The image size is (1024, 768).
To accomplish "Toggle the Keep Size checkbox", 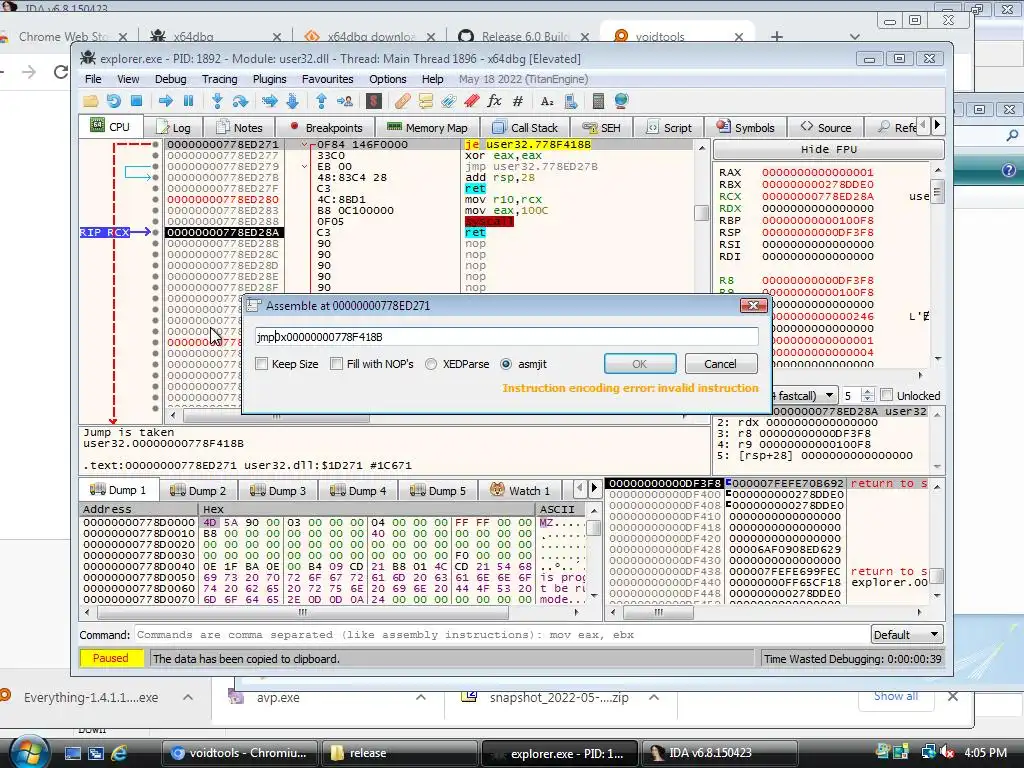I will (x=262, y=364).
